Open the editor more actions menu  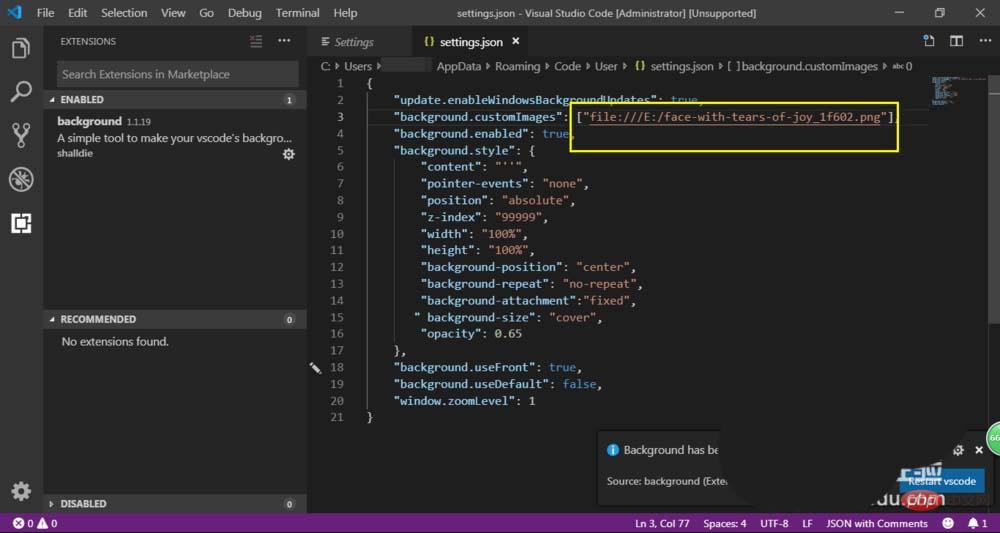985,41
